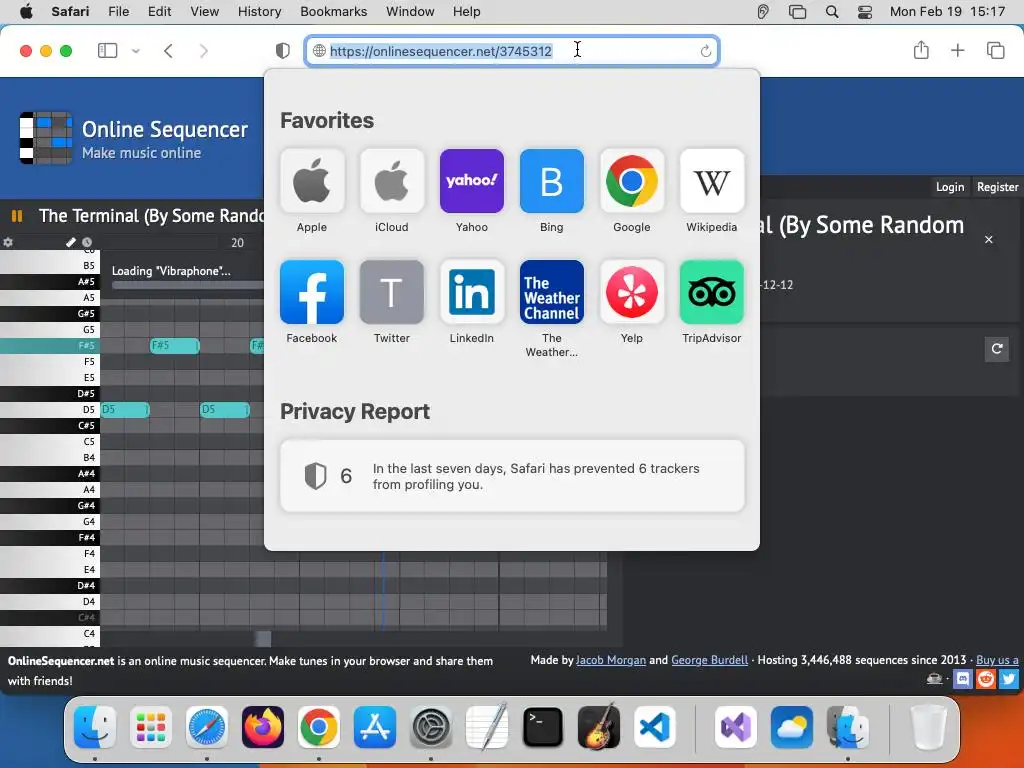
Task: Open the Discord icon in the footer
Action: coord(963,679)
